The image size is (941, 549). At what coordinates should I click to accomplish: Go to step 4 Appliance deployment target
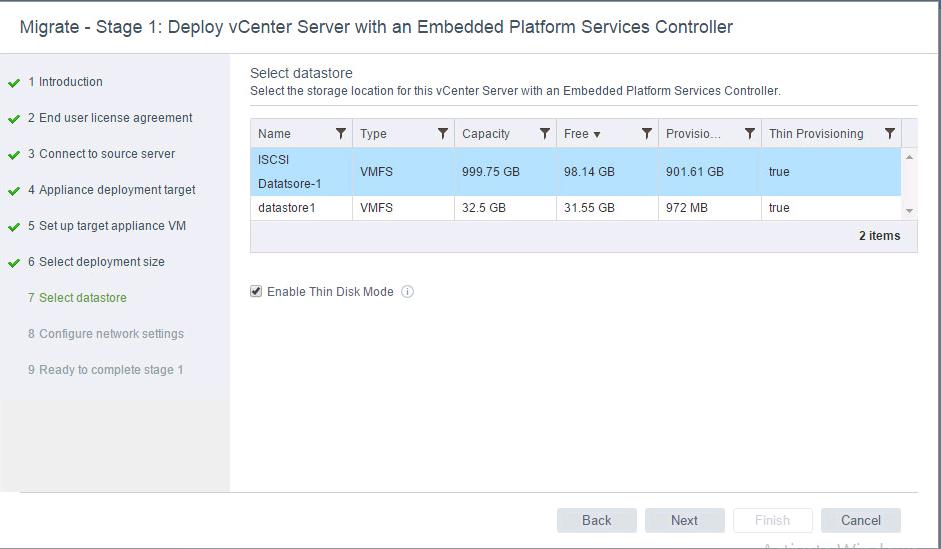112,190
